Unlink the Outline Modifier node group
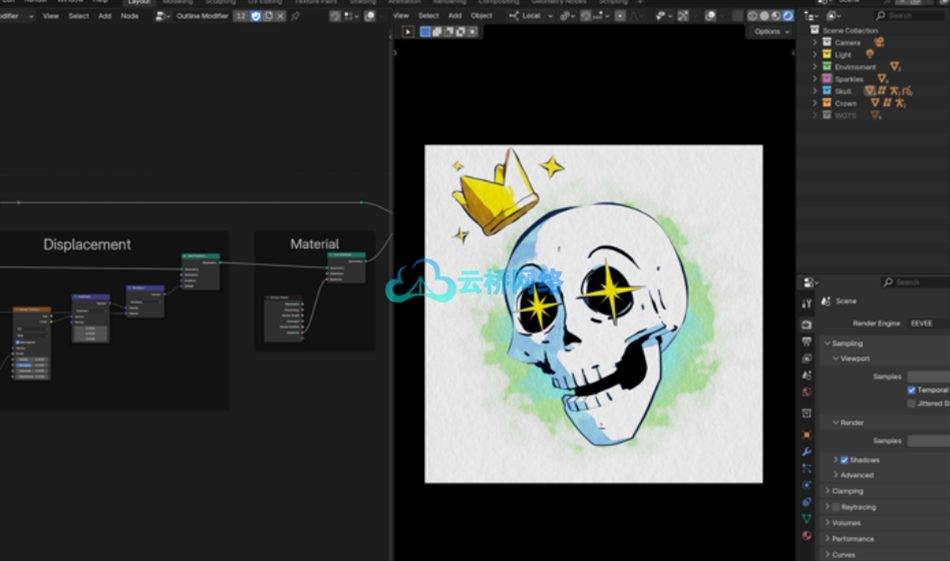The width and height of the screenshot is (950, 561). tap(281, 16)
